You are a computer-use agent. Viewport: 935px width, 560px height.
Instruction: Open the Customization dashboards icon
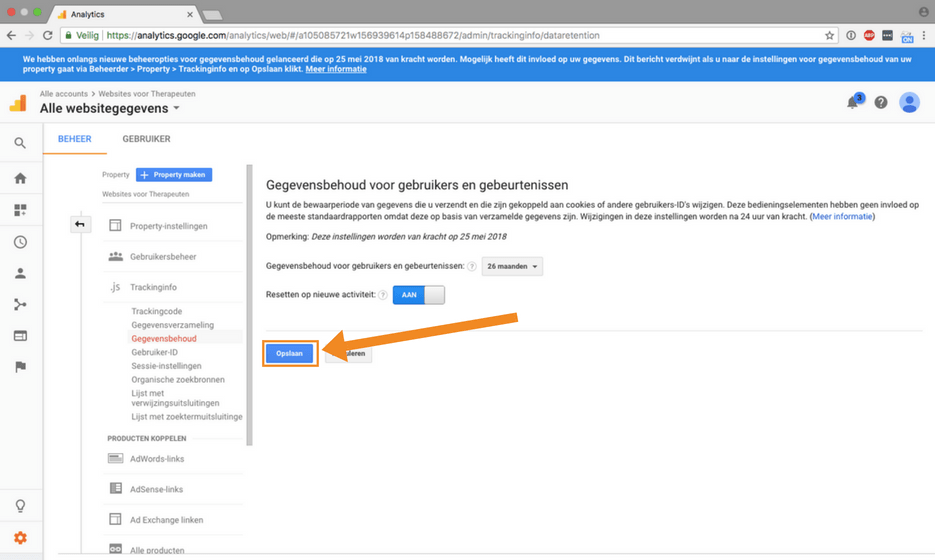coord(20,210)
